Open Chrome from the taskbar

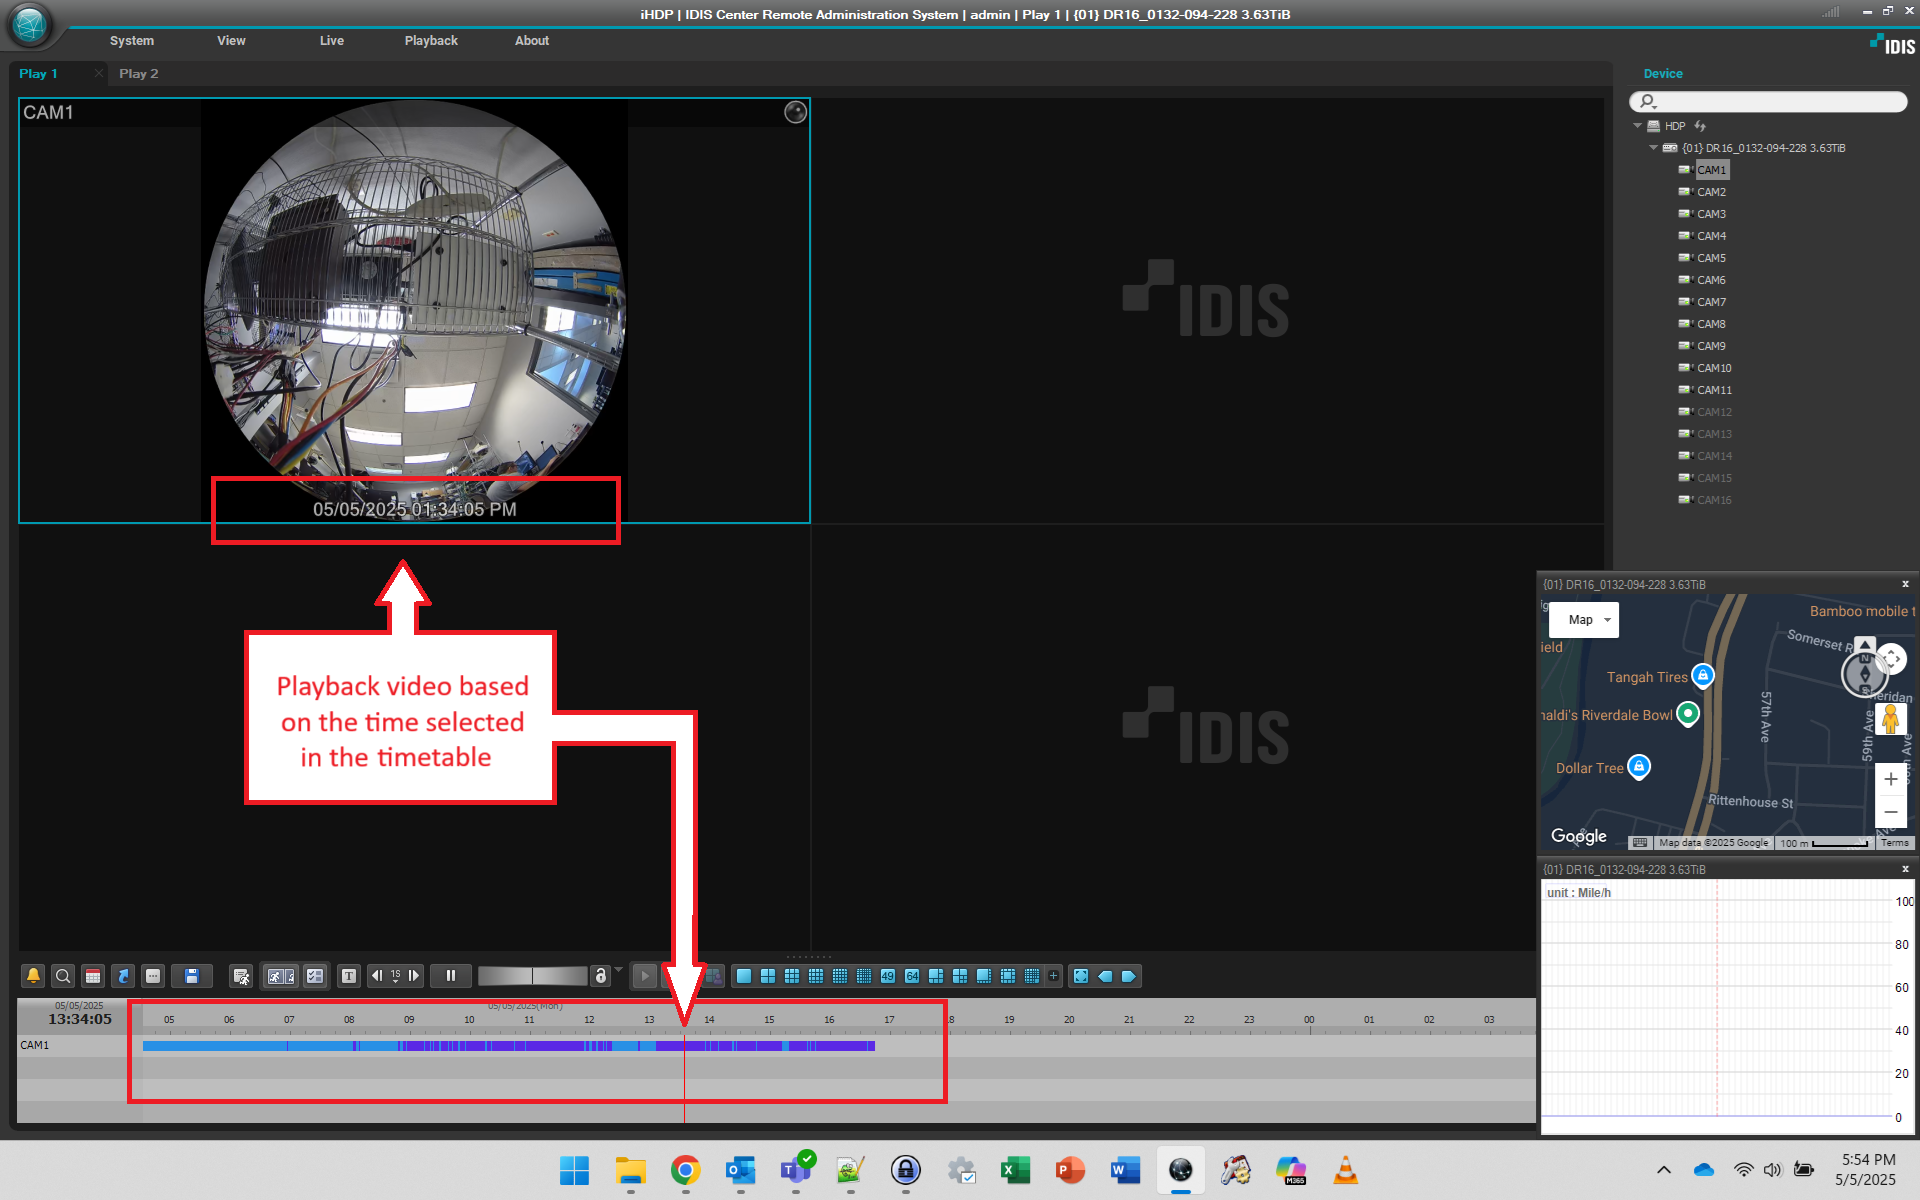point(685,1170)
